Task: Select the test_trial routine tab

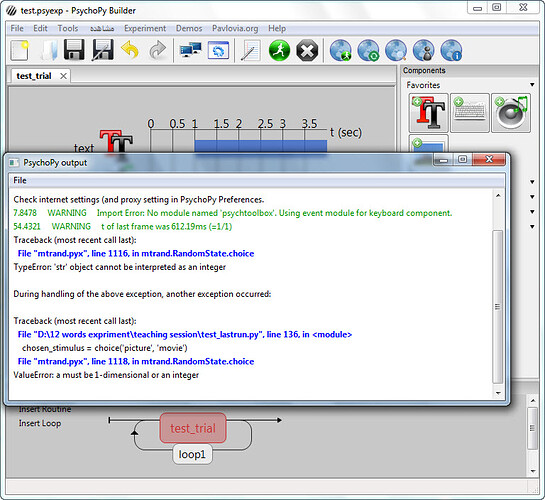Action: pos(34,76)
